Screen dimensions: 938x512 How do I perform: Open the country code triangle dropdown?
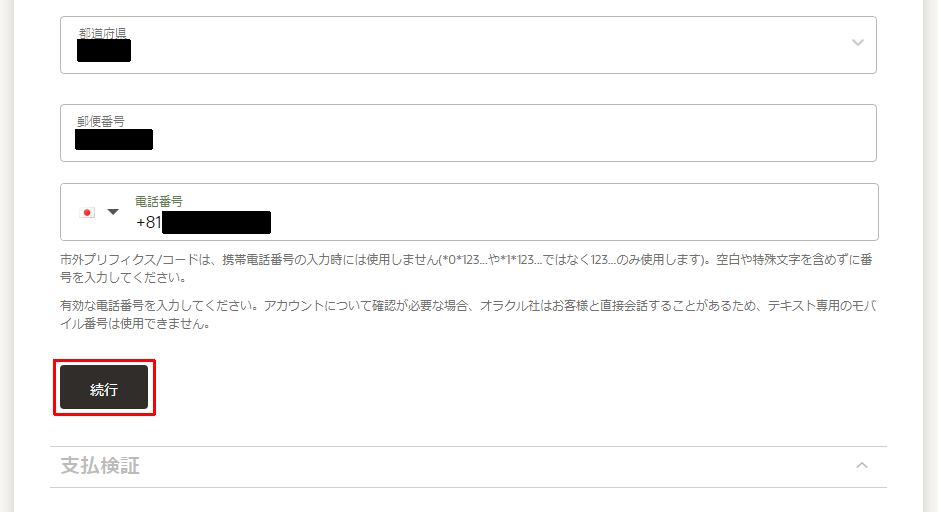tap(113, 212)
